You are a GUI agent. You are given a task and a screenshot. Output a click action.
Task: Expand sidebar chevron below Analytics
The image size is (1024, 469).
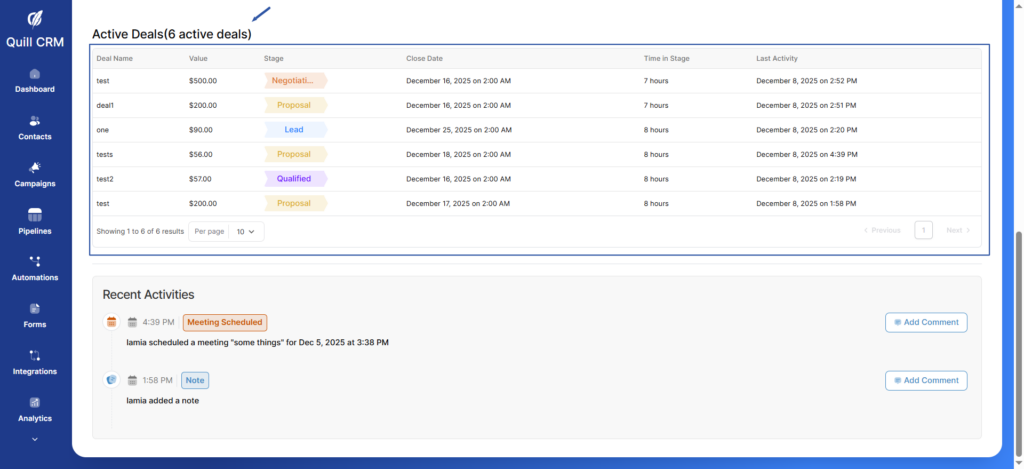tap(35, 438)
